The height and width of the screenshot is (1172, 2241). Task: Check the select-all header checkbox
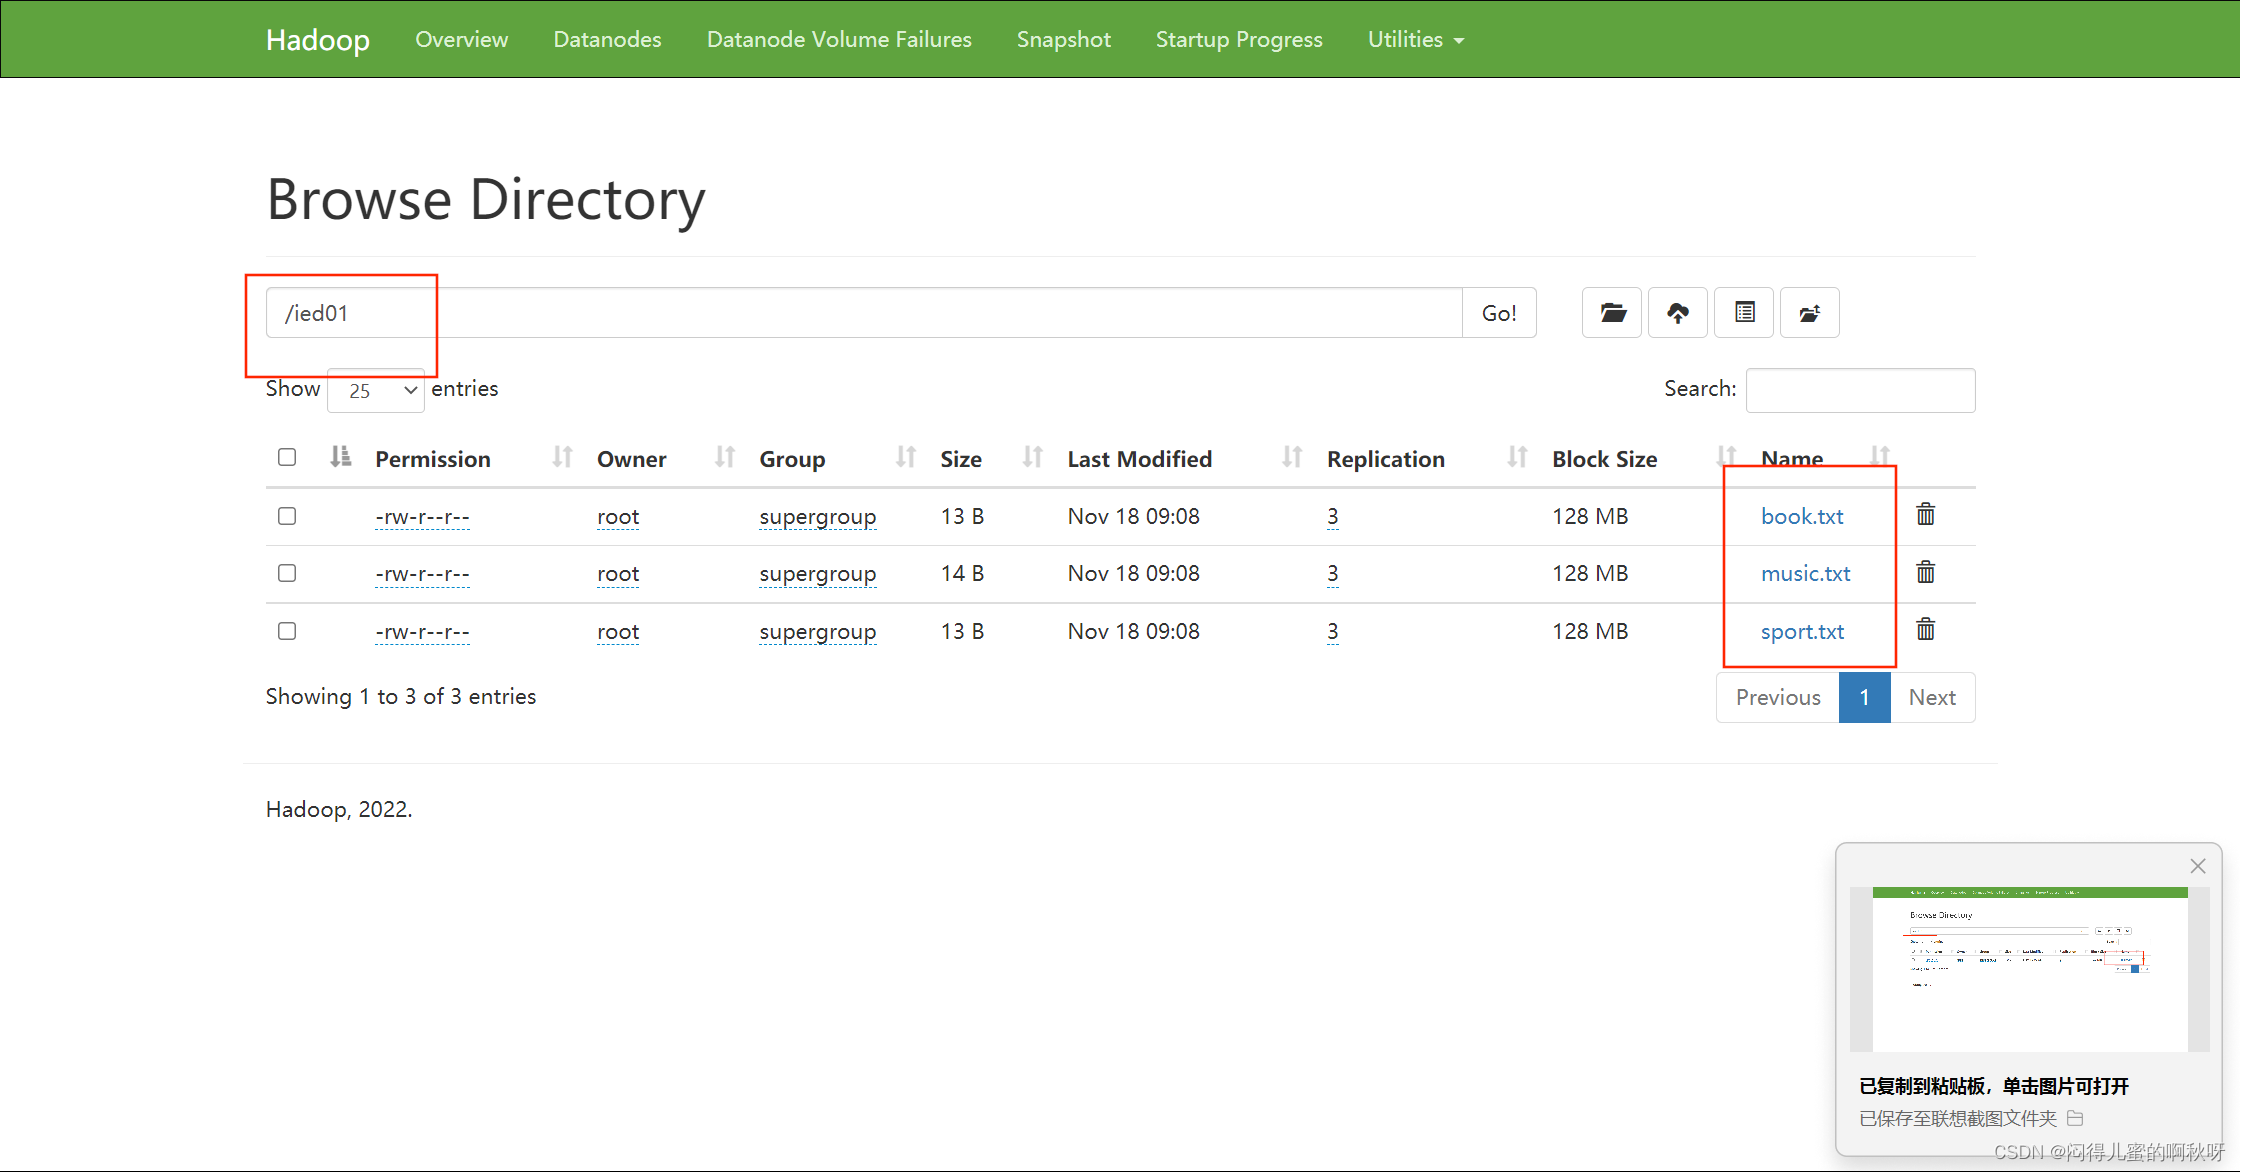287,457
